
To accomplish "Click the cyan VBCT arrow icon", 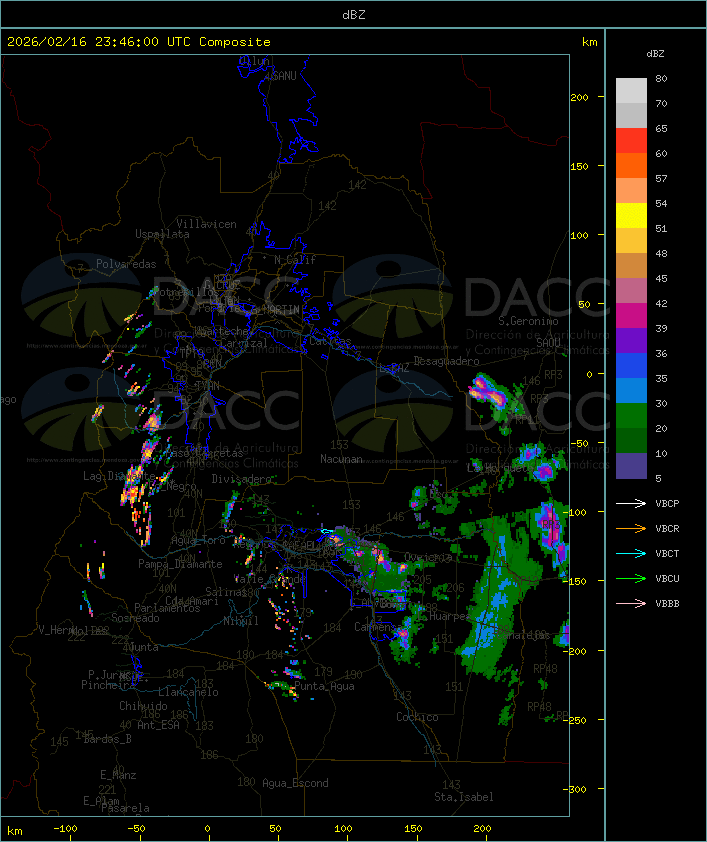I will click(x=631, y=553).
